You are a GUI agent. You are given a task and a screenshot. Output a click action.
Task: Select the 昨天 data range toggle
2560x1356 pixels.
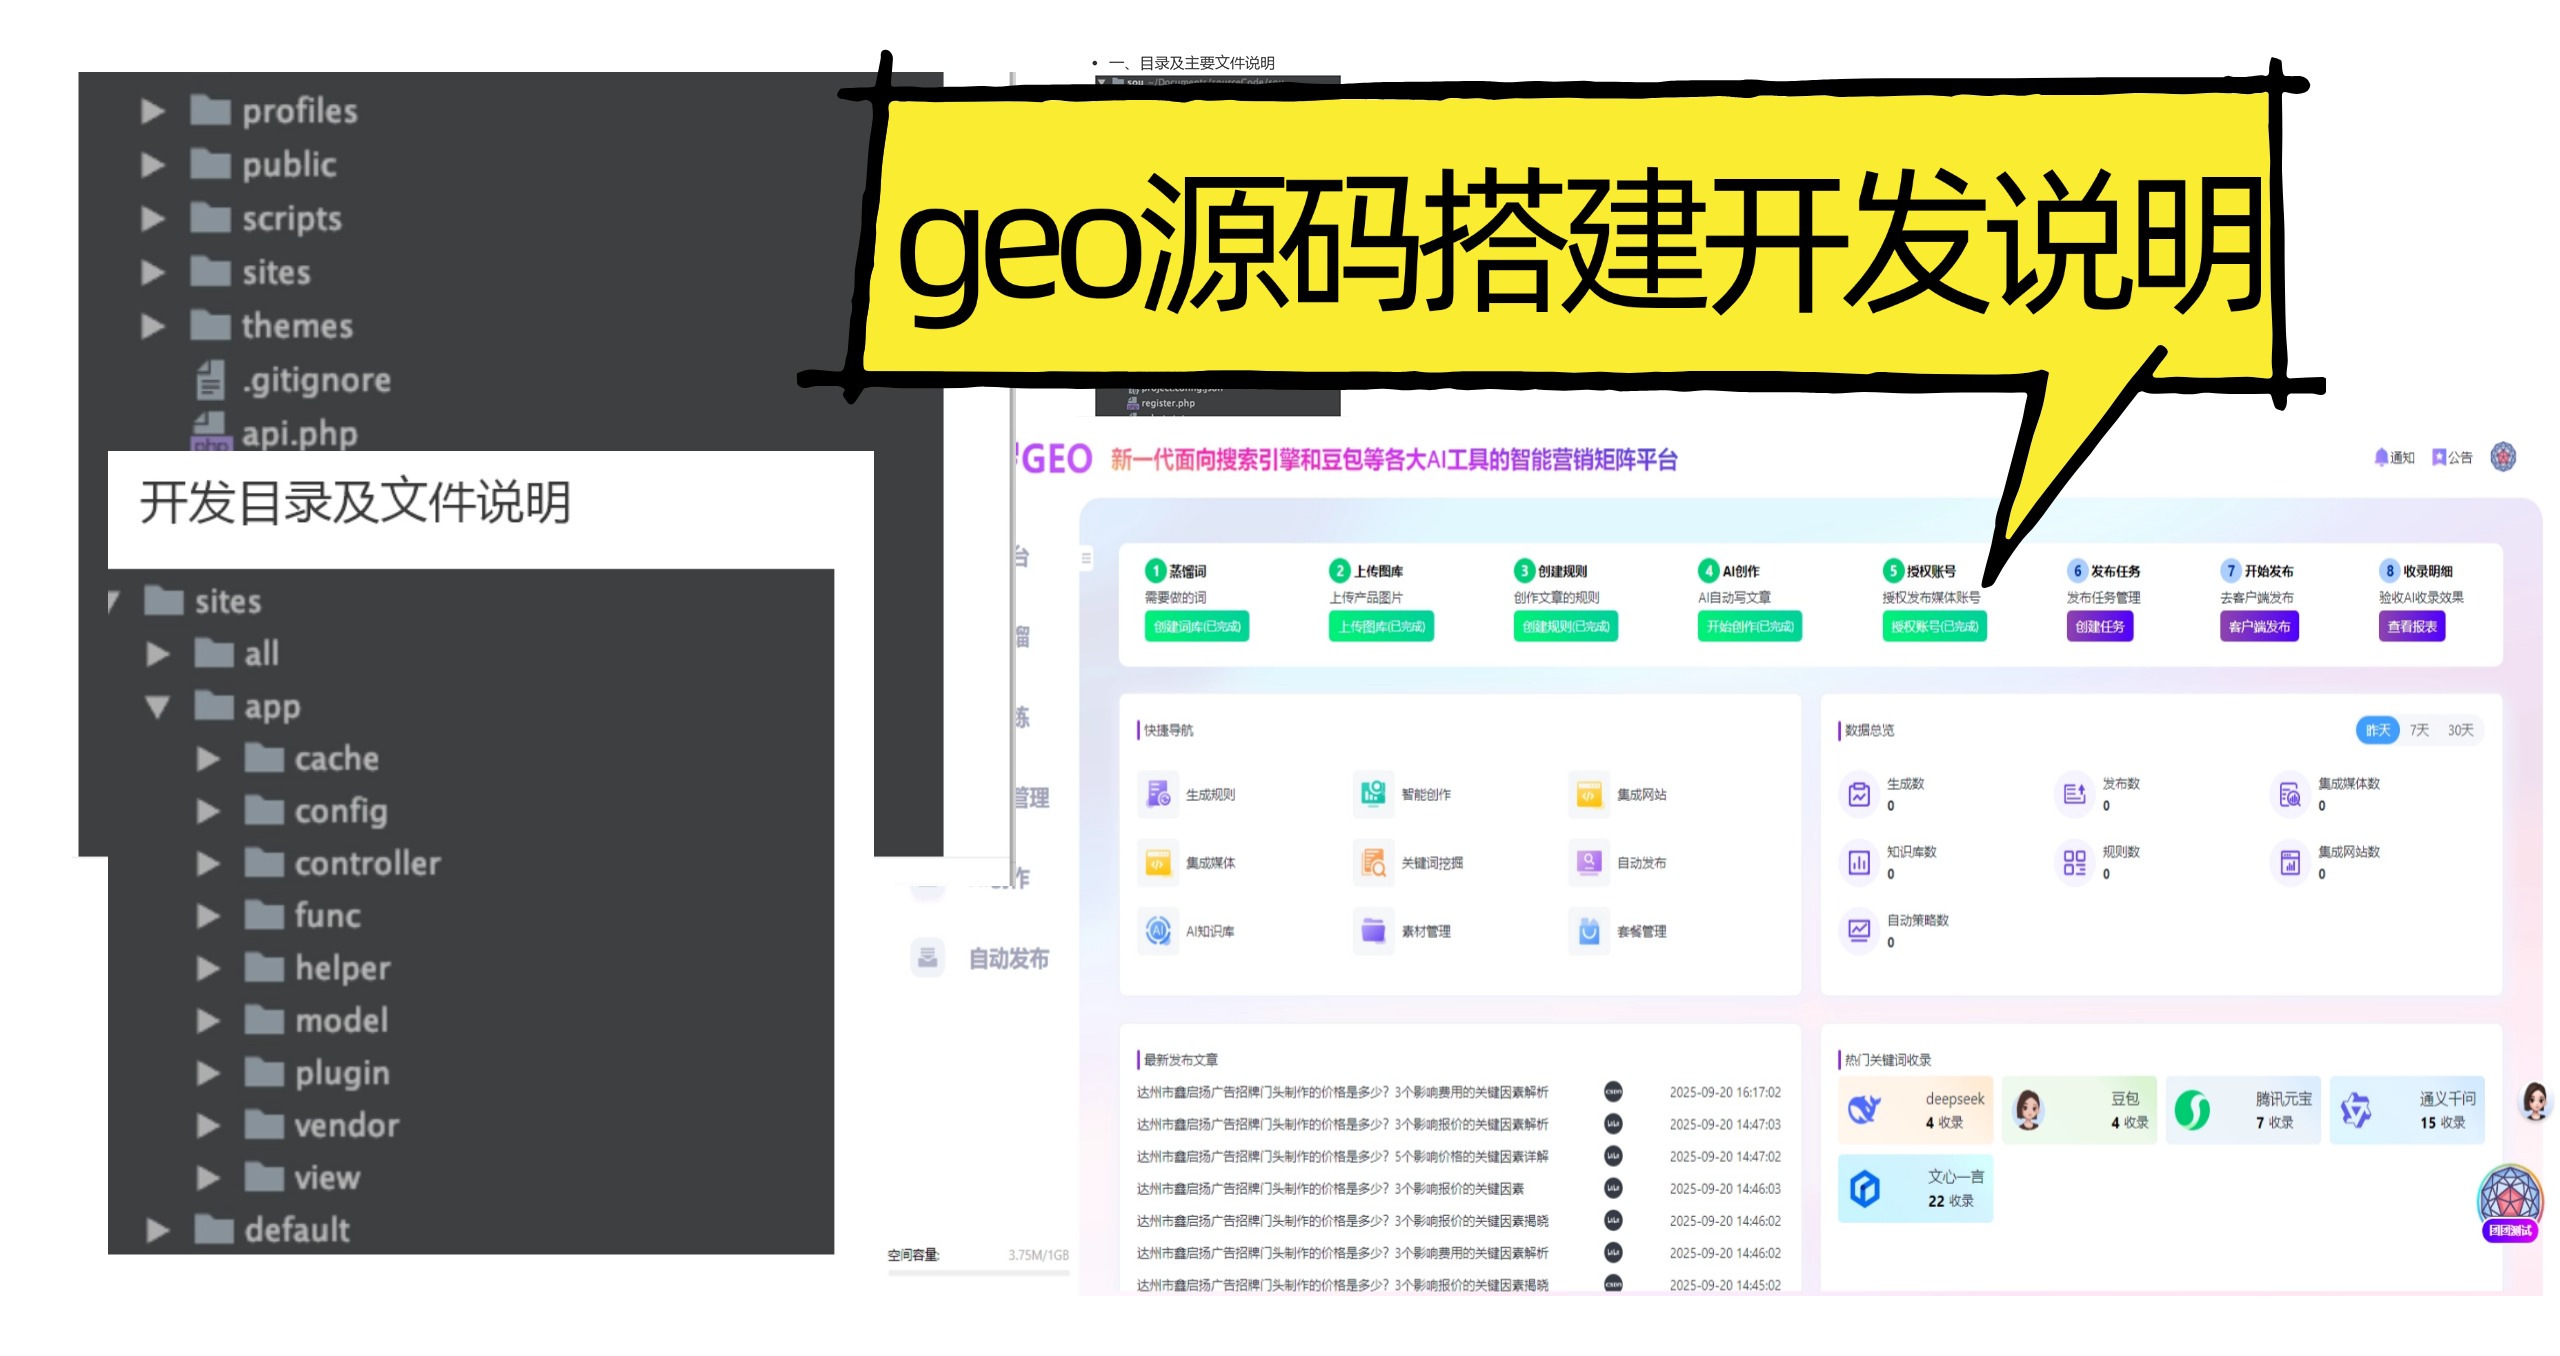coord(2377,730)
